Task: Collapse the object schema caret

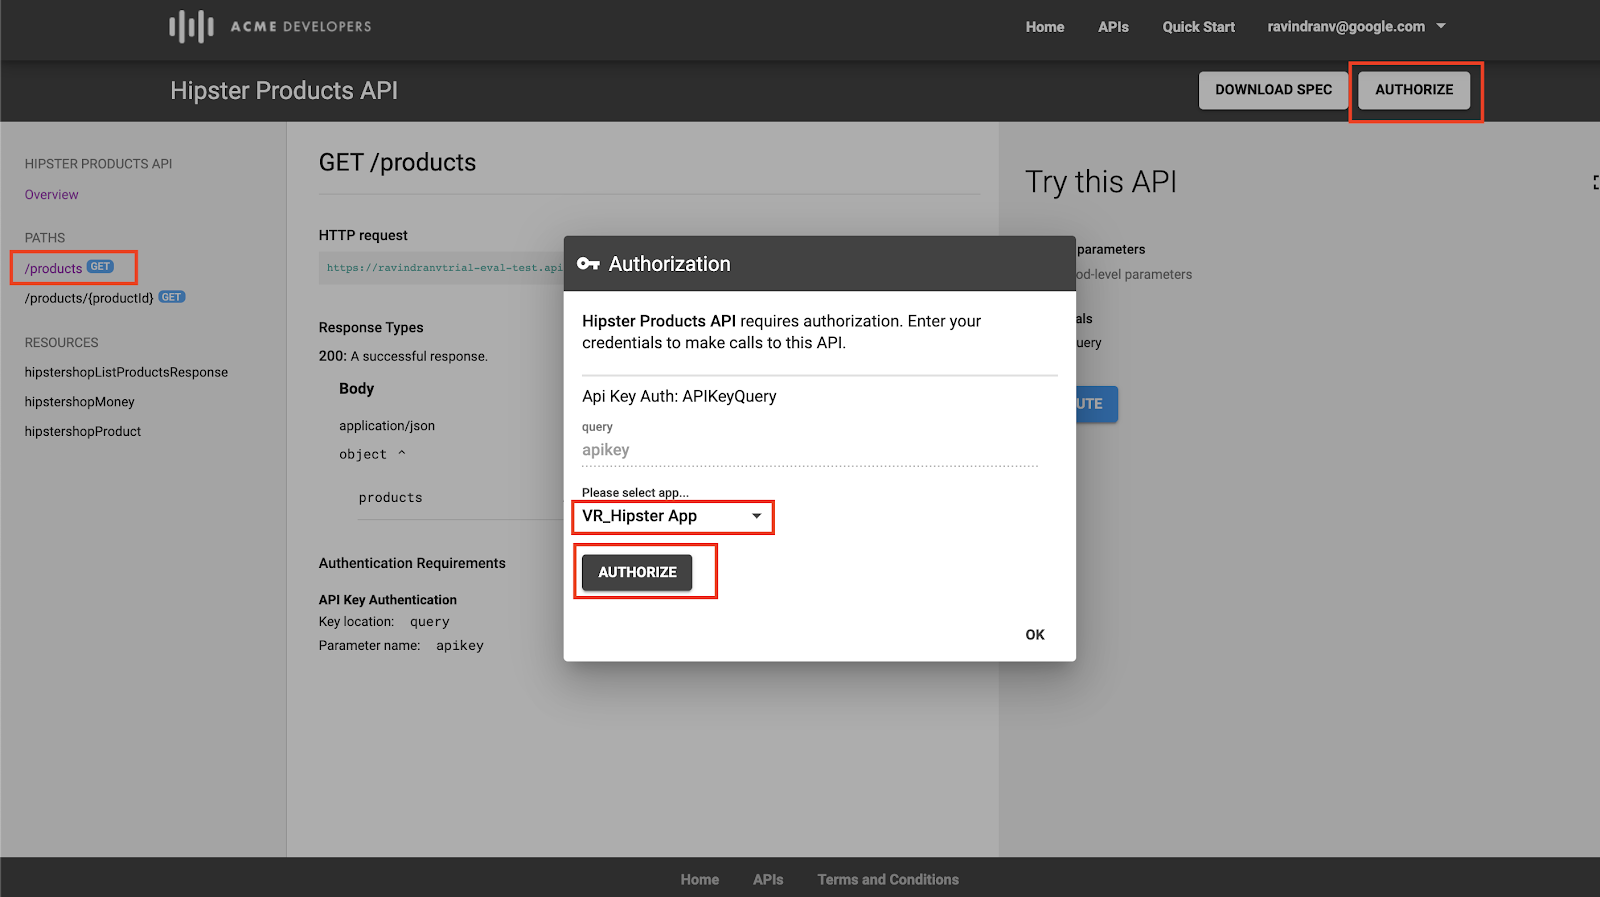Action: (402, 453)
